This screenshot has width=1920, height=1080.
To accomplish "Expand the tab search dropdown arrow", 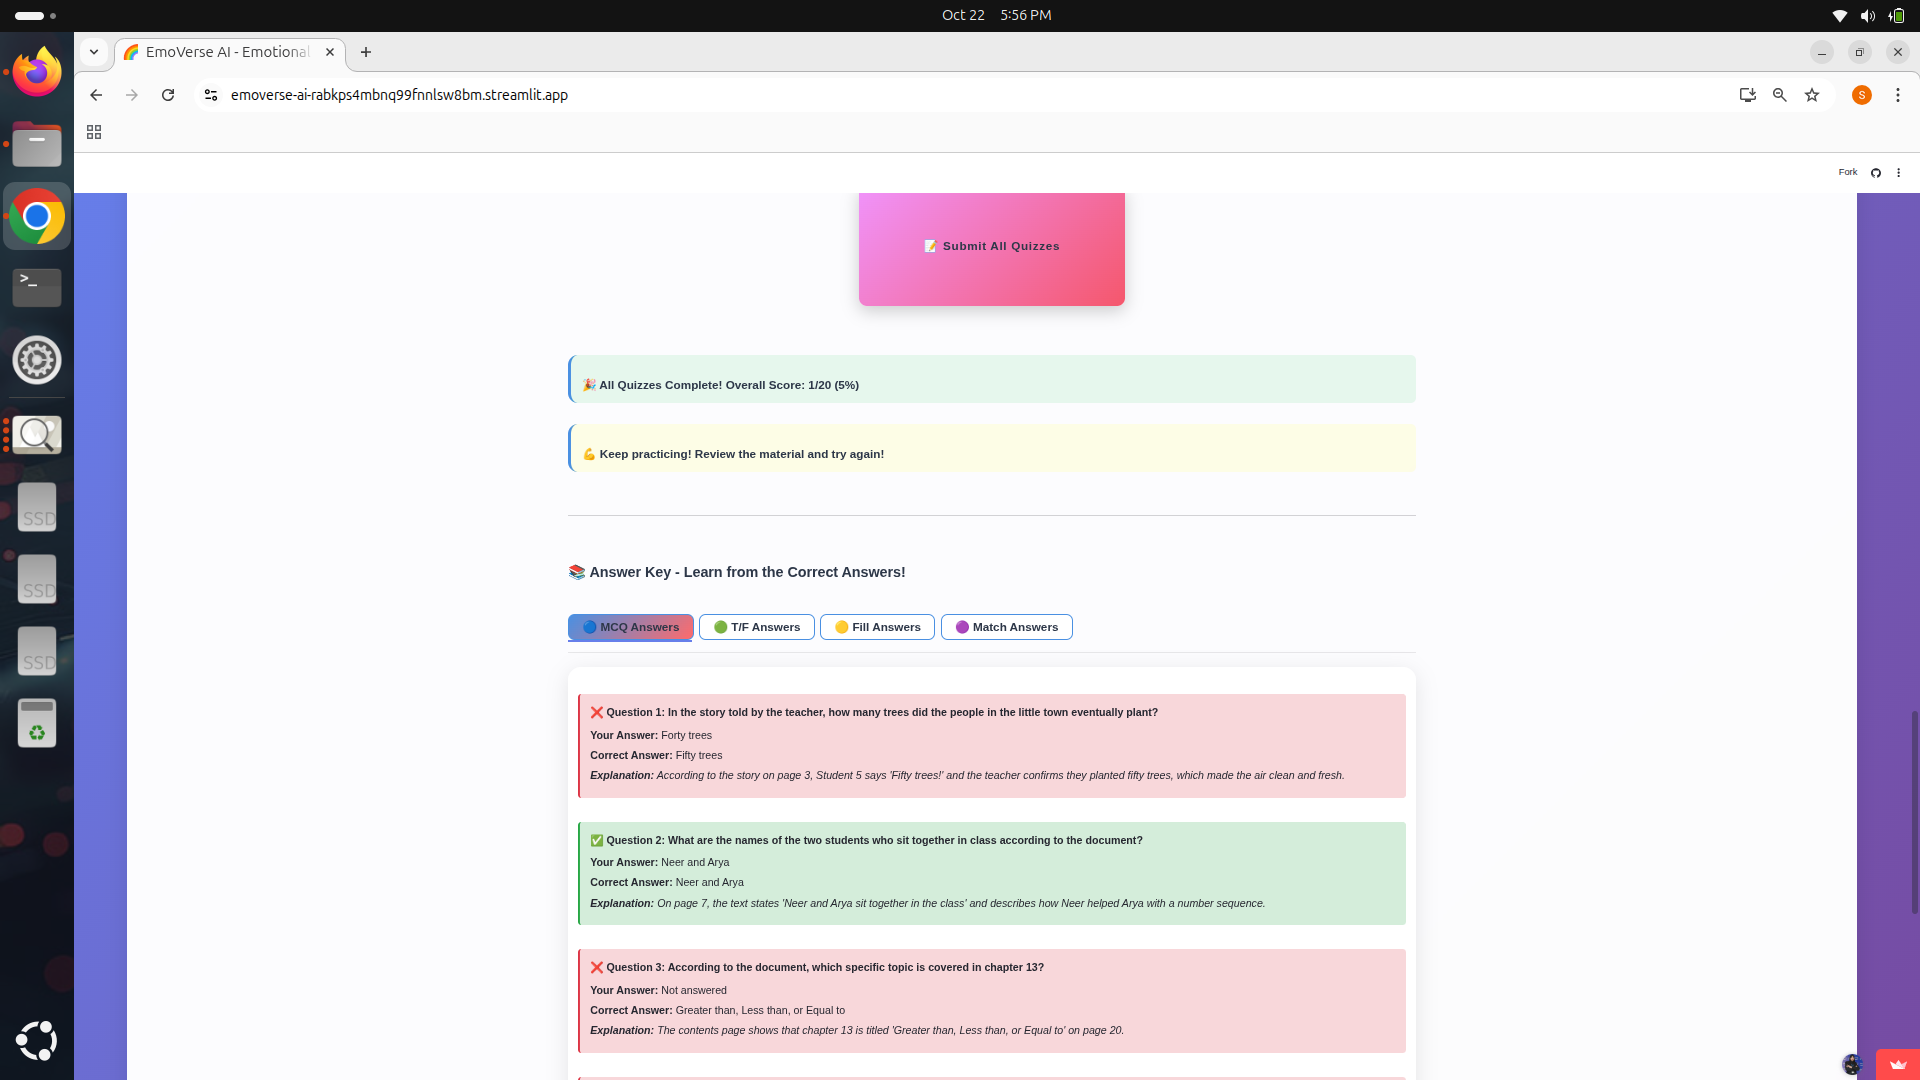I will pos(94,52).
